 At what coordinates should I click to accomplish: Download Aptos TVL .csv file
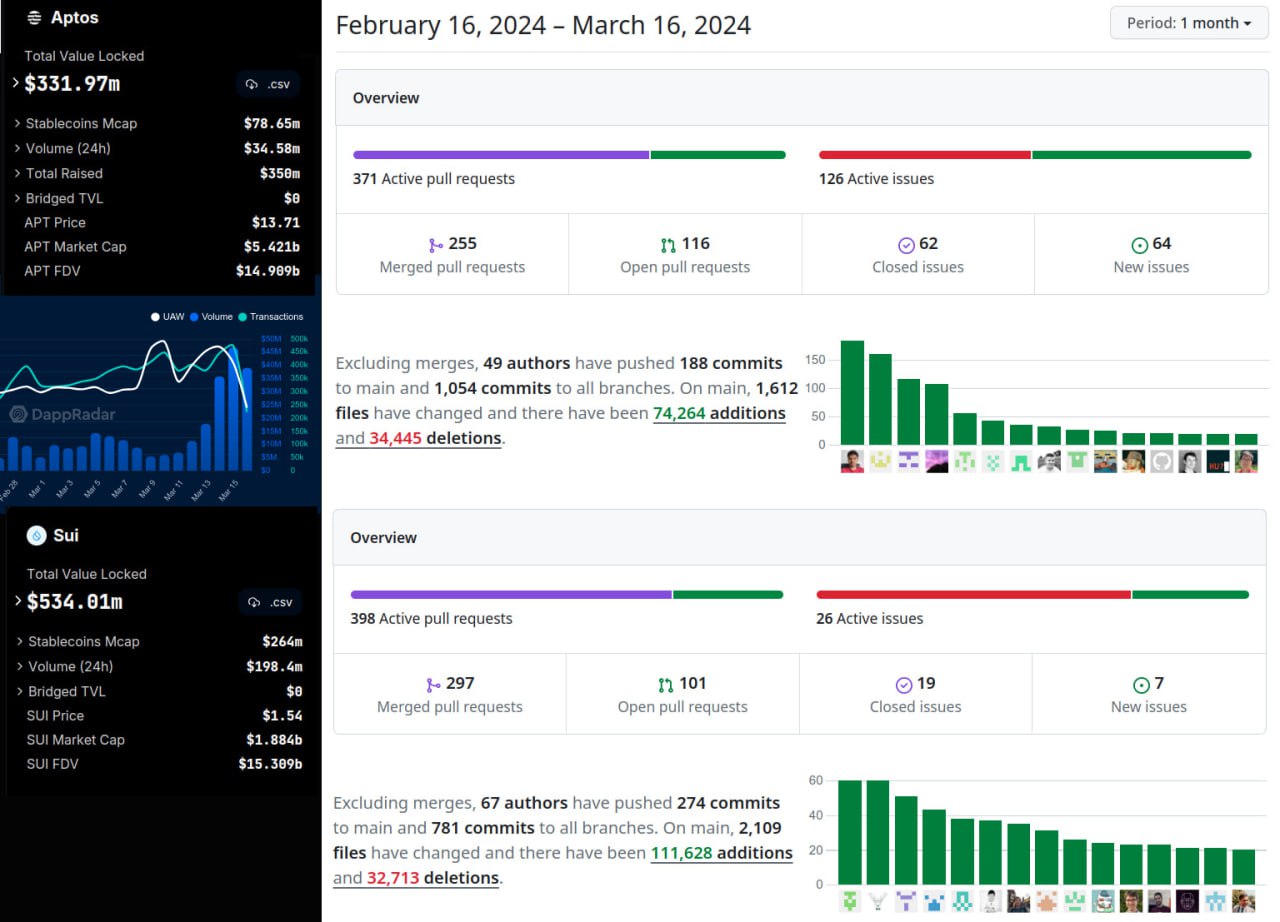tap(268, 85)
